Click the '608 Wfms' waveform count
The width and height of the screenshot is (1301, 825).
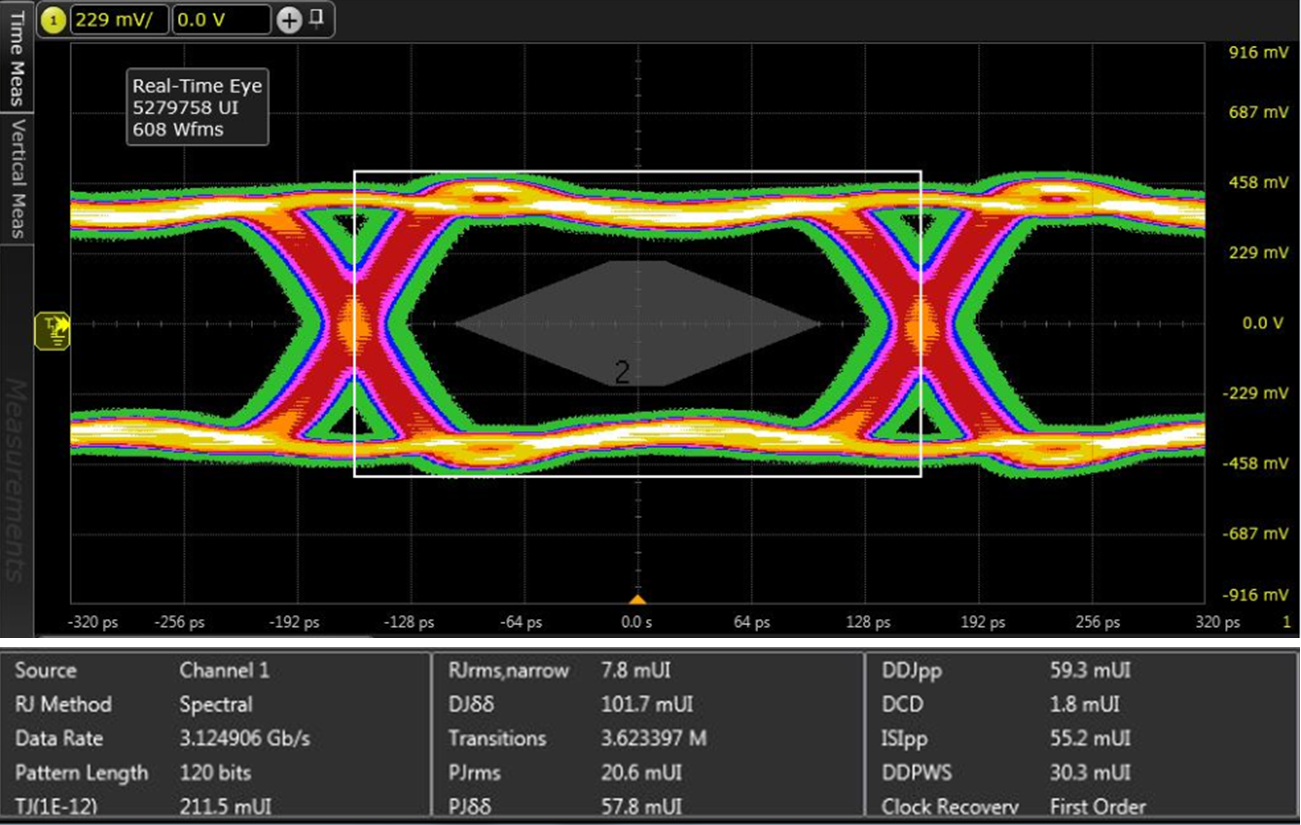[177, 128]
